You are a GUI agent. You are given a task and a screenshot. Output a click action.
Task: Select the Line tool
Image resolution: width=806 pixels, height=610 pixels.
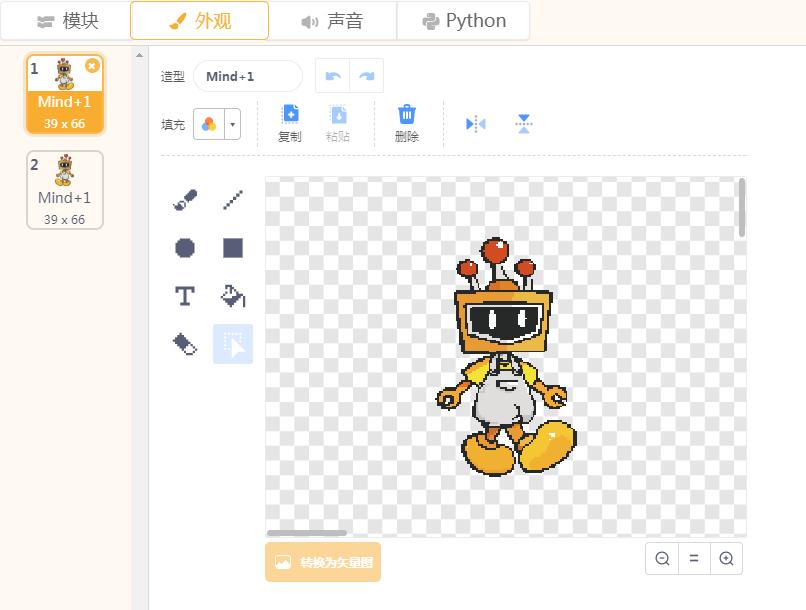click(x=233, y=200)
